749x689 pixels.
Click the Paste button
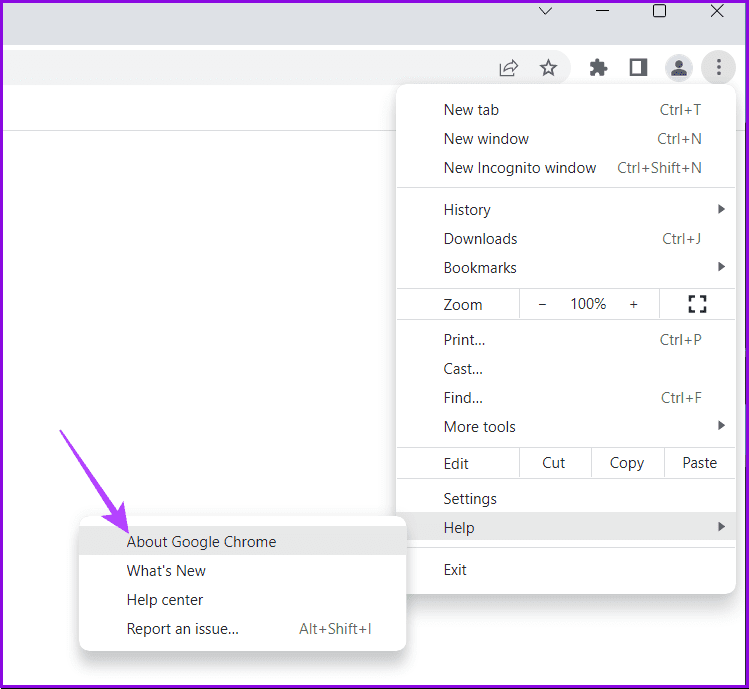(x=699, y=463)
